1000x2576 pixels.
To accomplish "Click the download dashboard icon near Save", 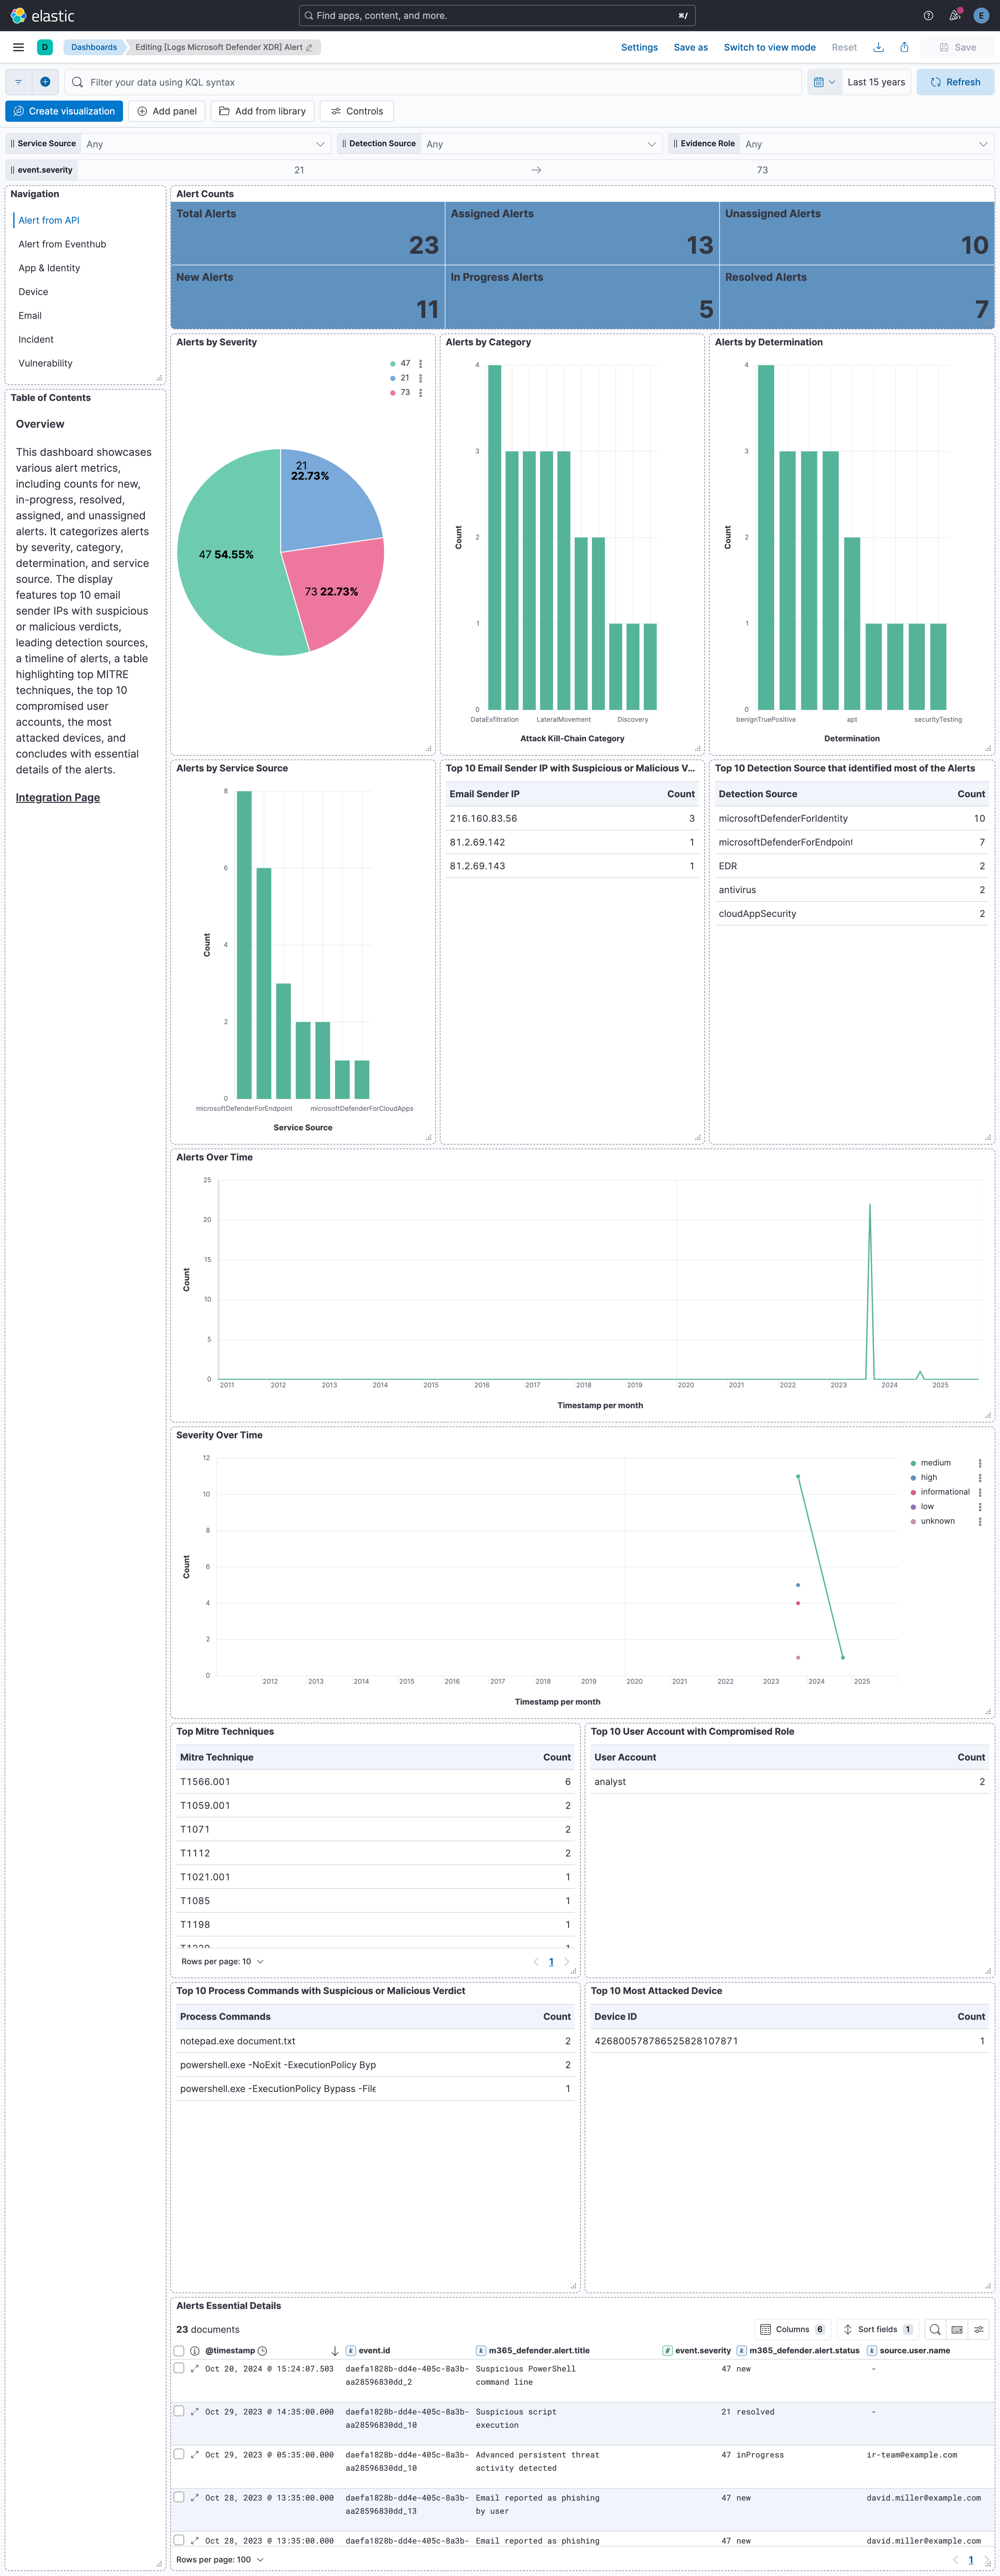I will [x=878, y=47].
